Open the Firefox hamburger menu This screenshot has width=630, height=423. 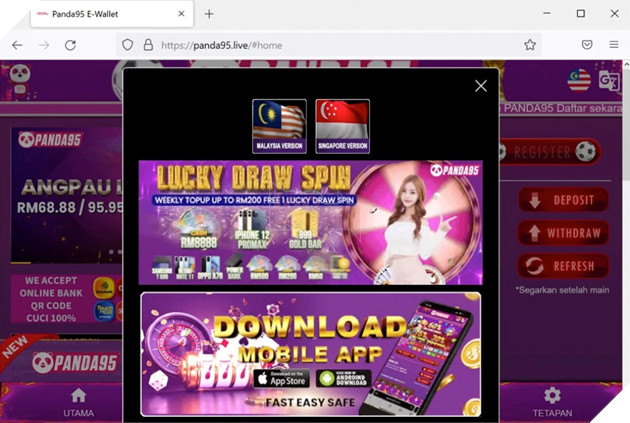(x=613, y=45)
